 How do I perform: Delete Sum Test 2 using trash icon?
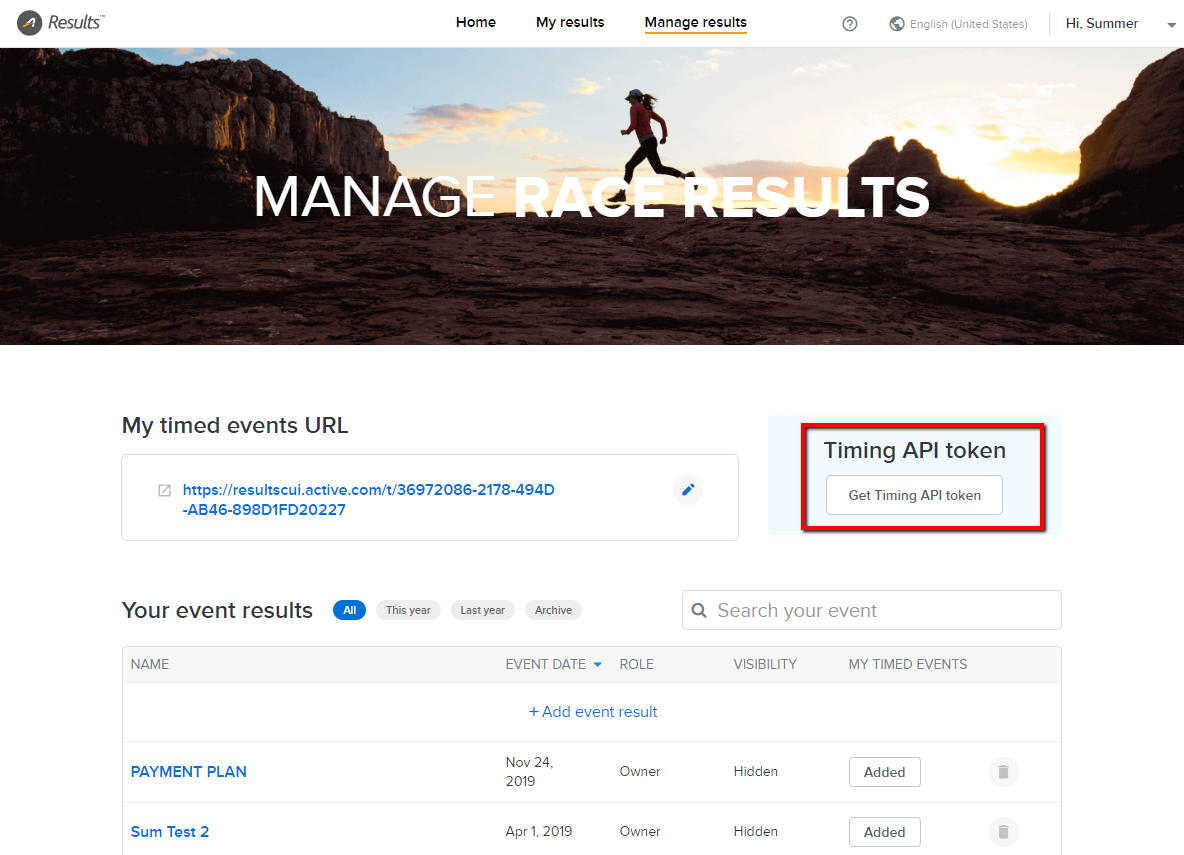1004,832
